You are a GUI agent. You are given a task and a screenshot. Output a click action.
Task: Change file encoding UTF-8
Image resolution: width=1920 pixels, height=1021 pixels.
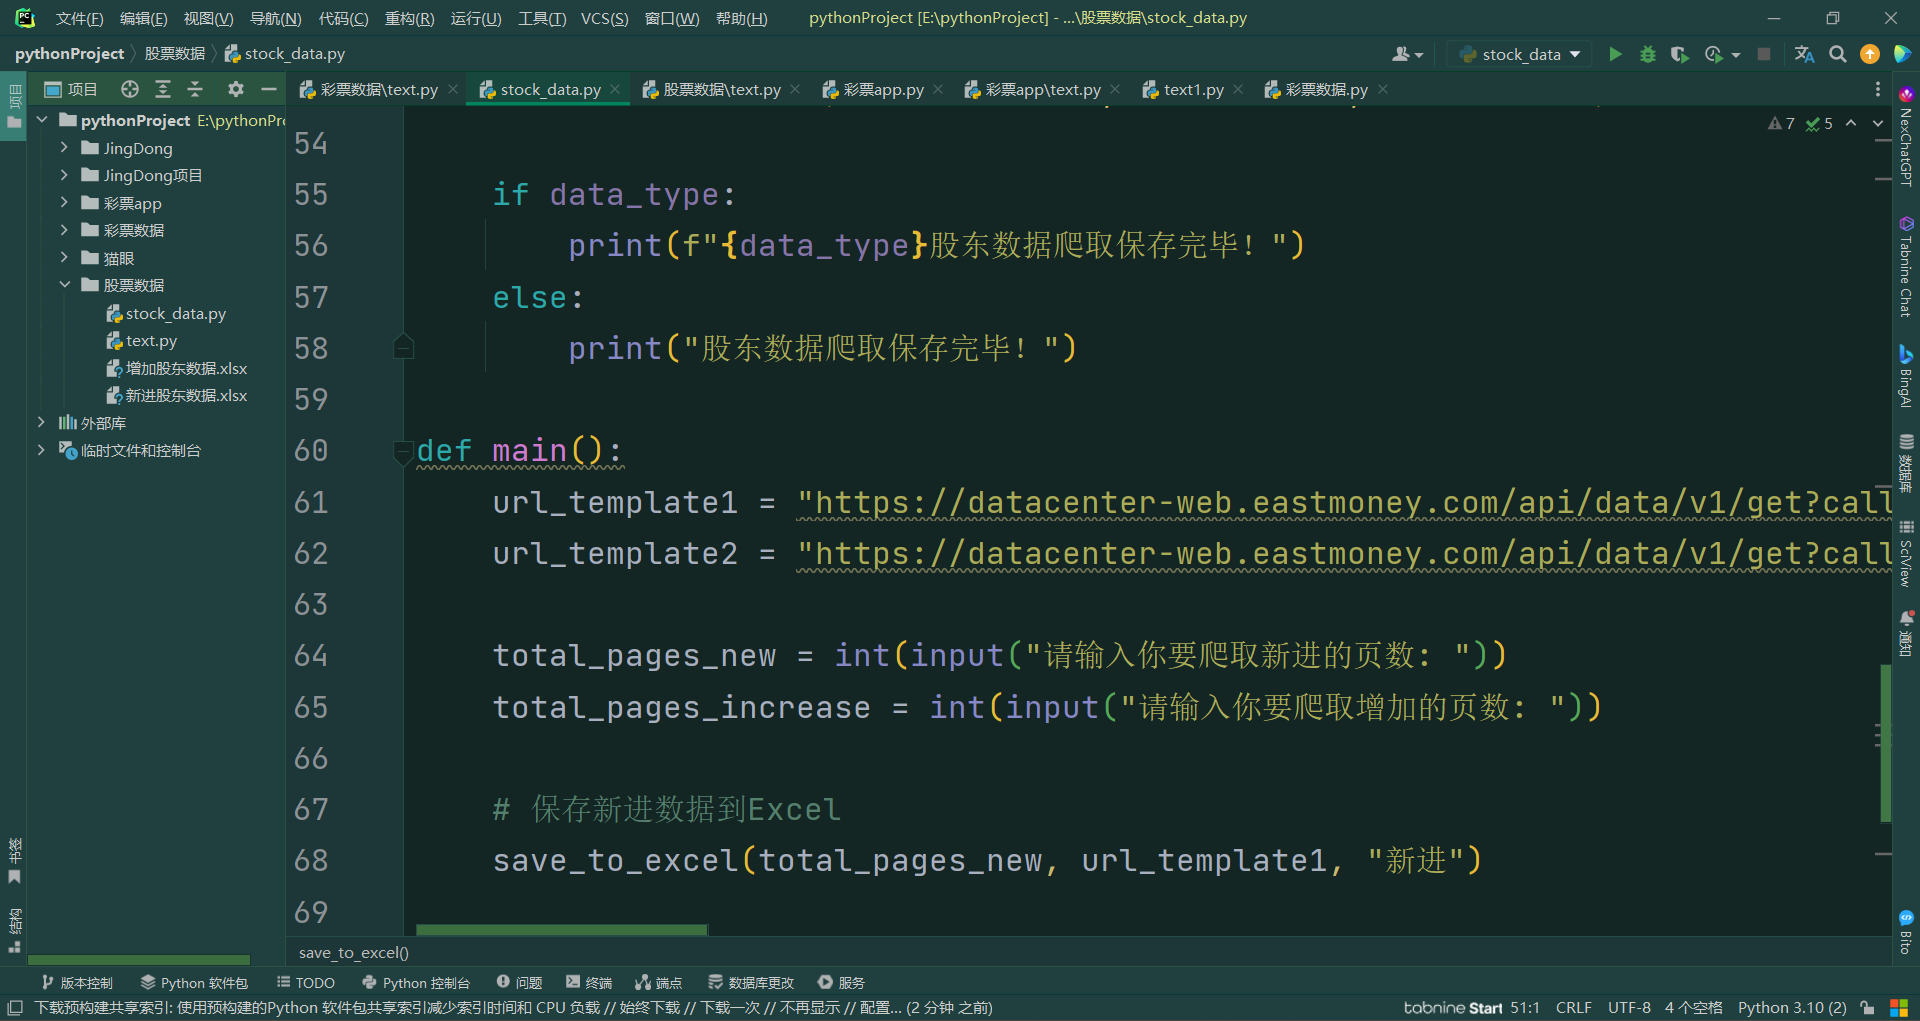pos(1629,1008)
